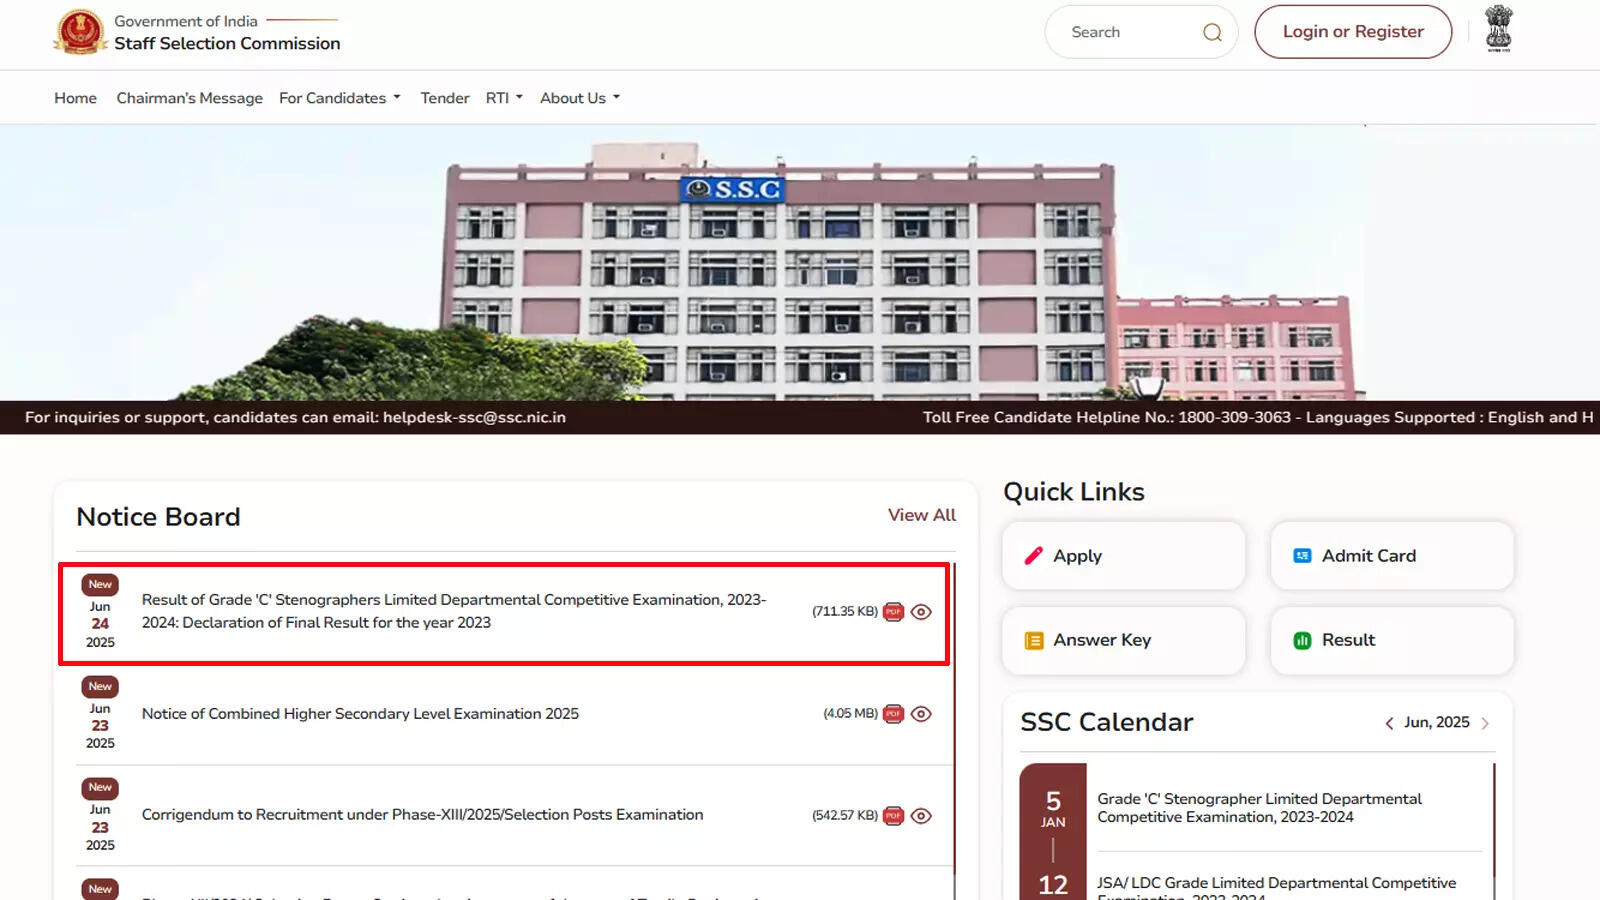Click the Admit Card quick link icon

[x=1301, y=555]
